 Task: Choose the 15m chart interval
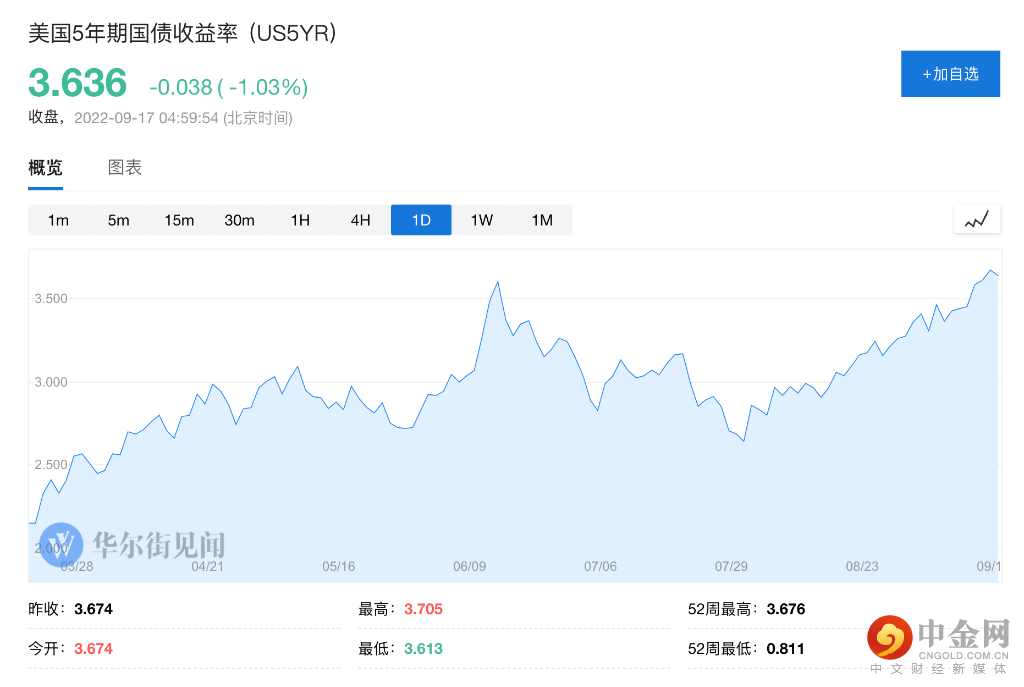pyautogui.click(x=179, y=220)
